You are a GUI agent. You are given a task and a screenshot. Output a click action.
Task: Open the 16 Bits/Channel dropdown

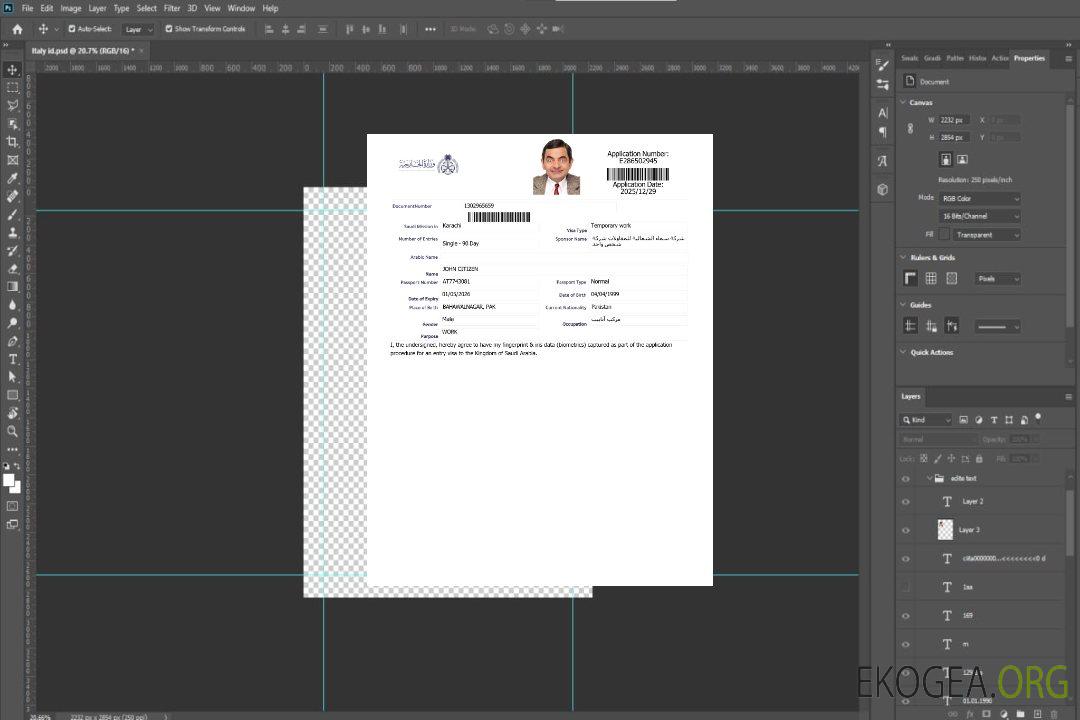coord(979,216)
